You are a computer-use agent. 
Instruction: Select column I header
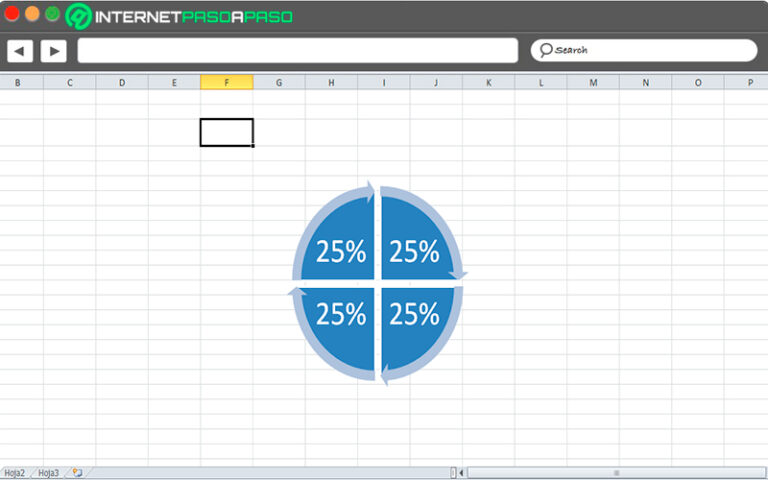click(x=384, y=82)
